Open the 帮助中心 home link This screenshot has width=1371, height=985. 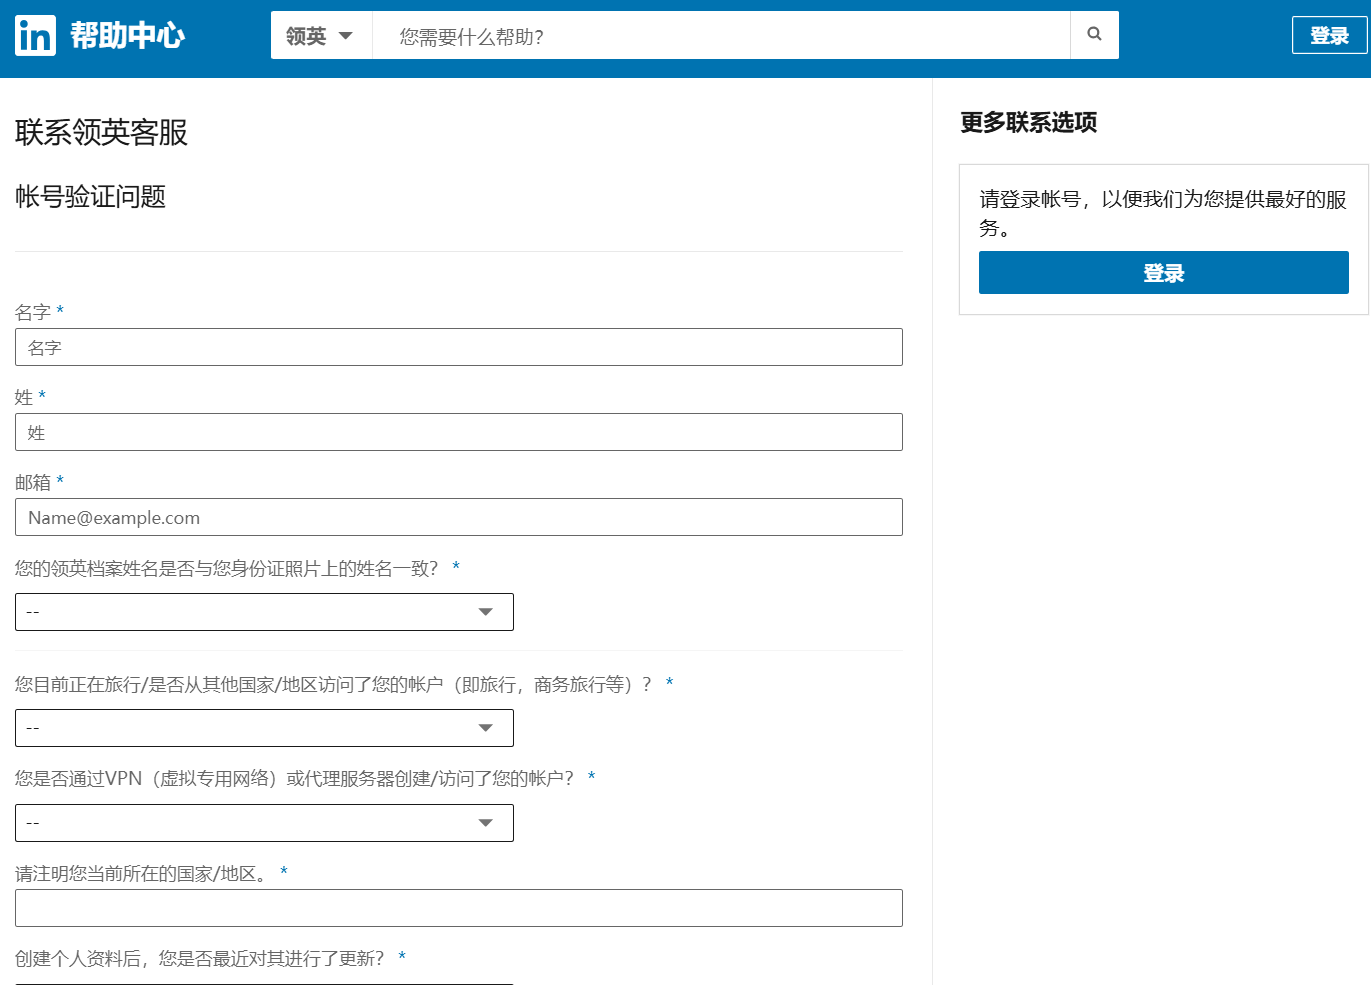(127, 36)
